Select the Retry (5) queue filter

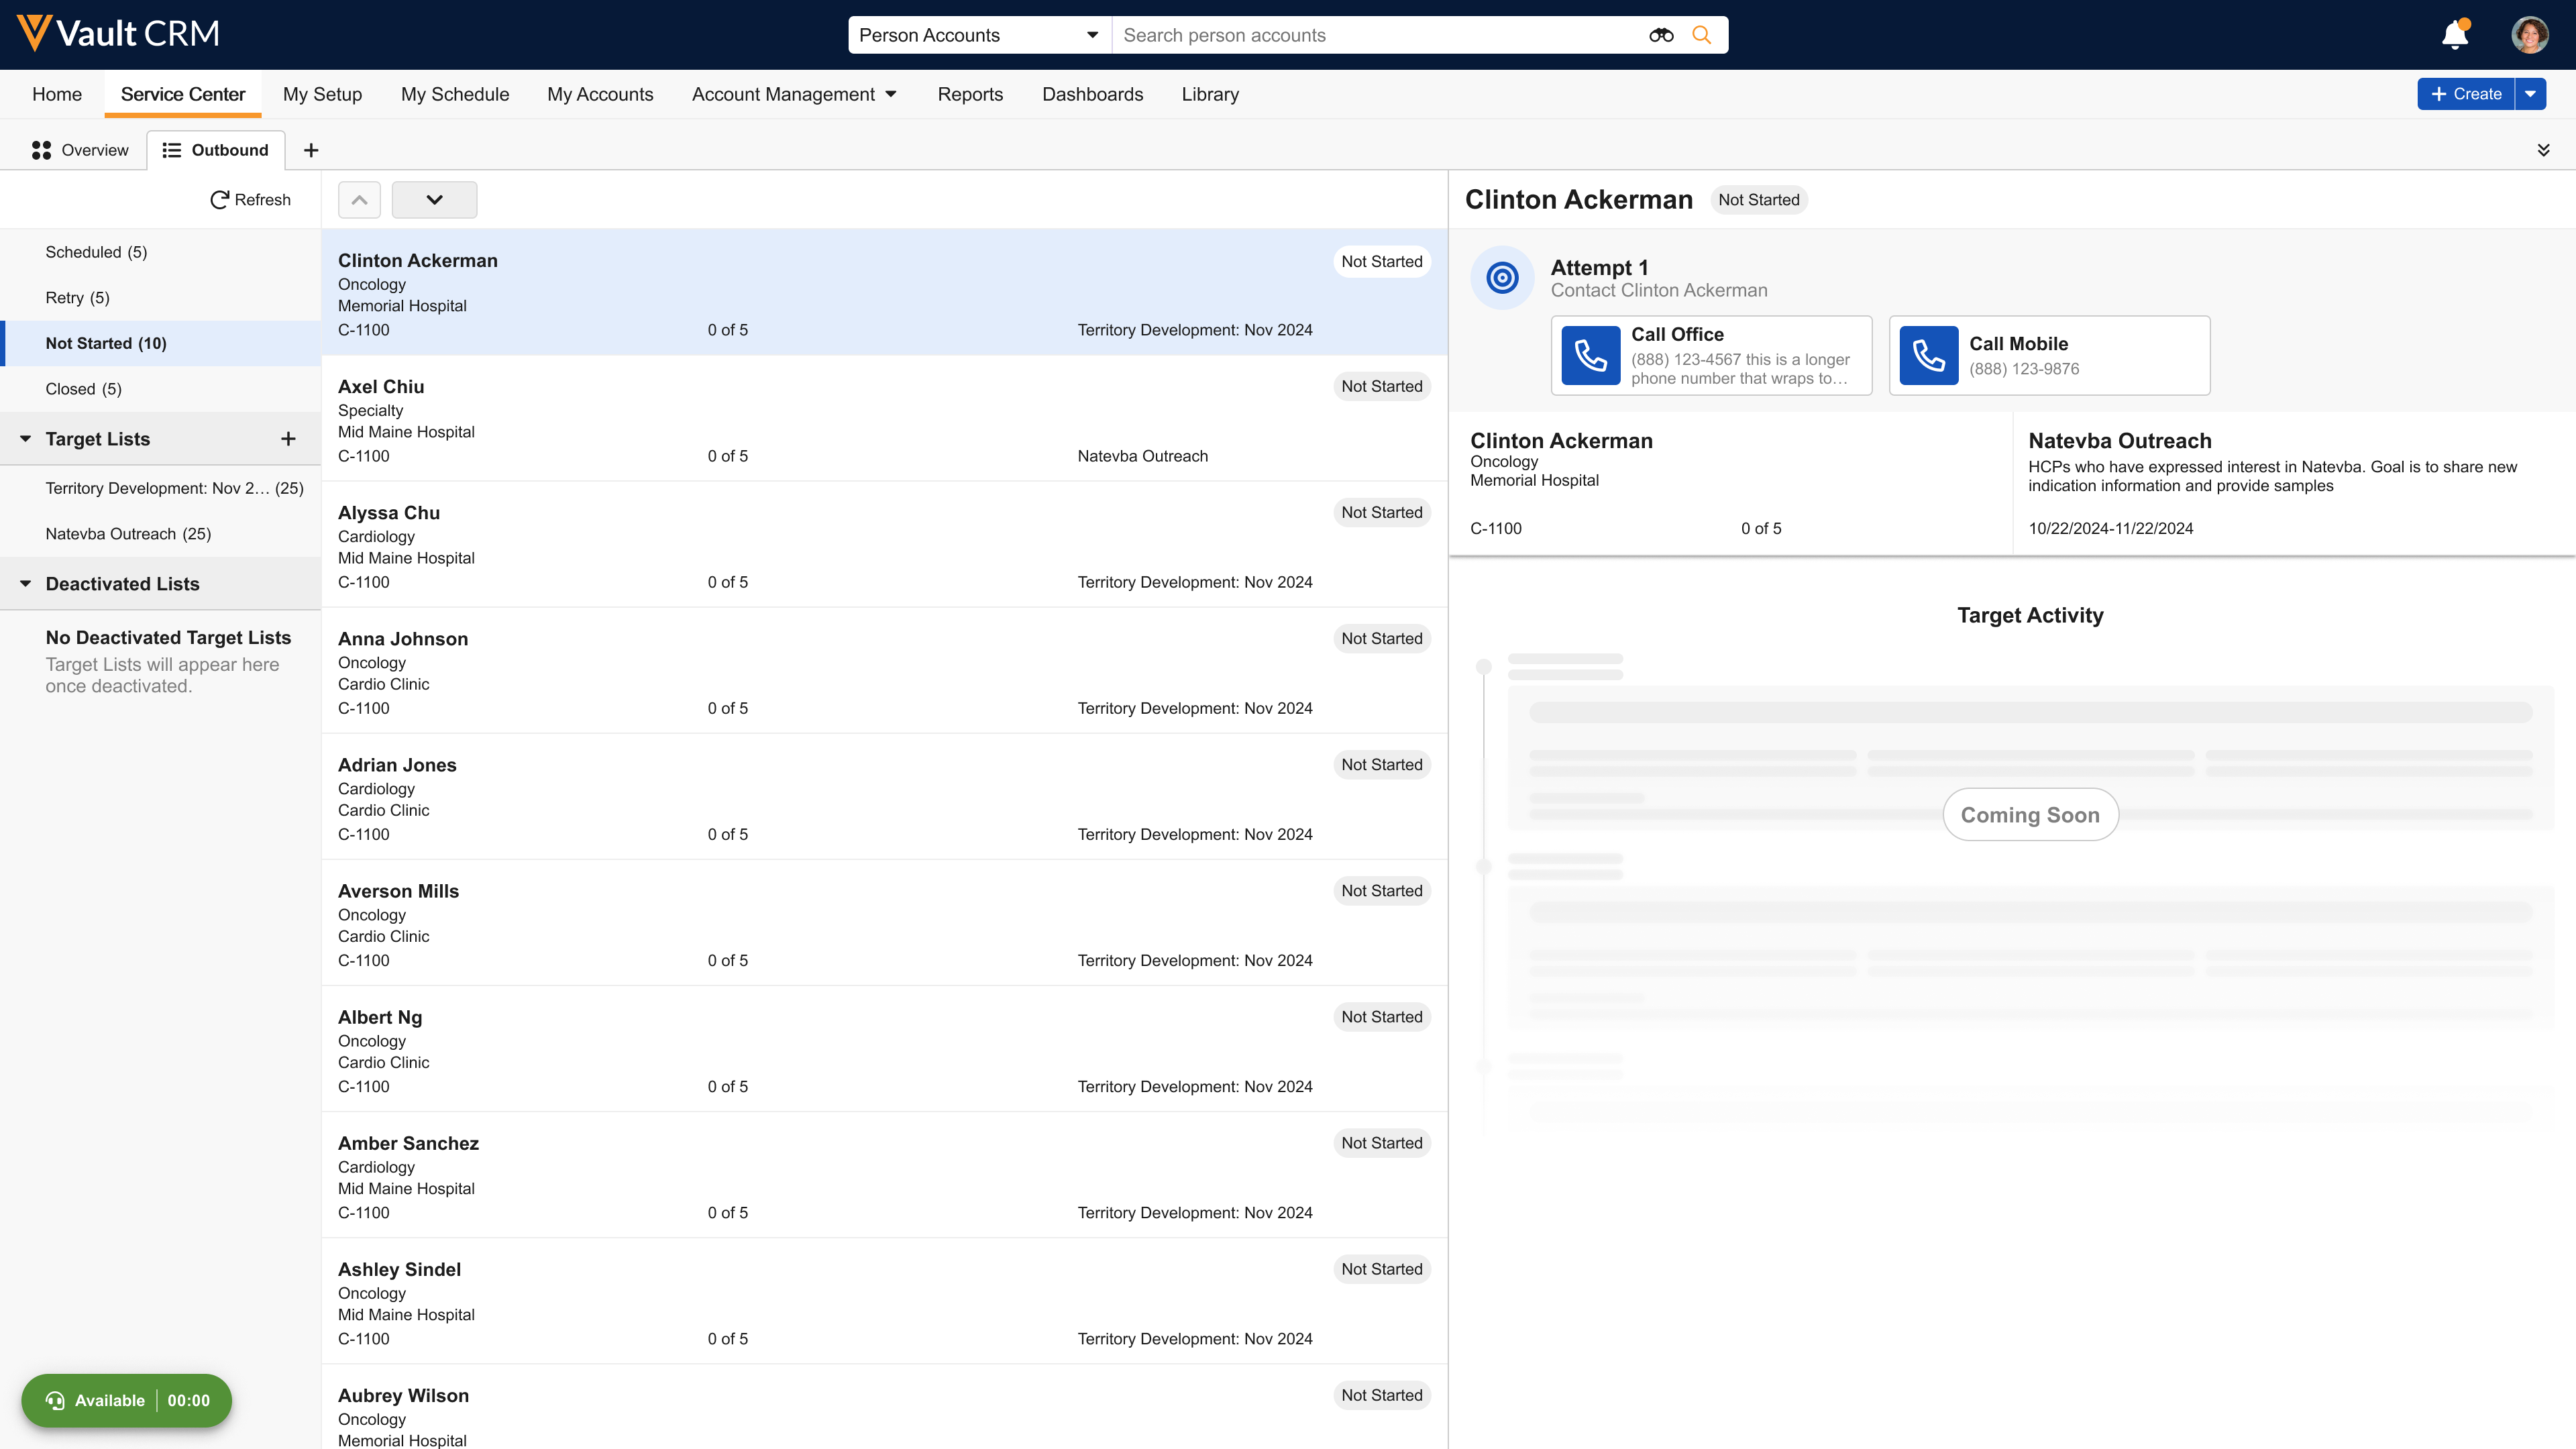point(77,298)
